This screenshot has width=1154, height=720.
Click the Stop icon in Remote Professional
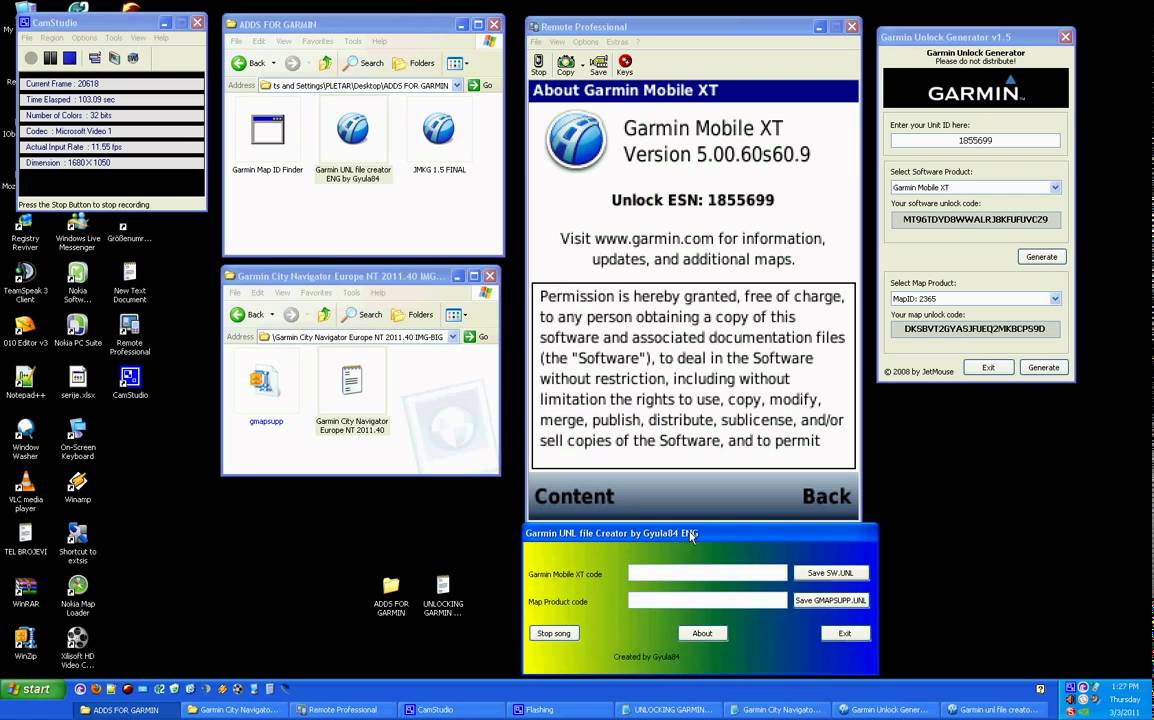tap(539, 65)
